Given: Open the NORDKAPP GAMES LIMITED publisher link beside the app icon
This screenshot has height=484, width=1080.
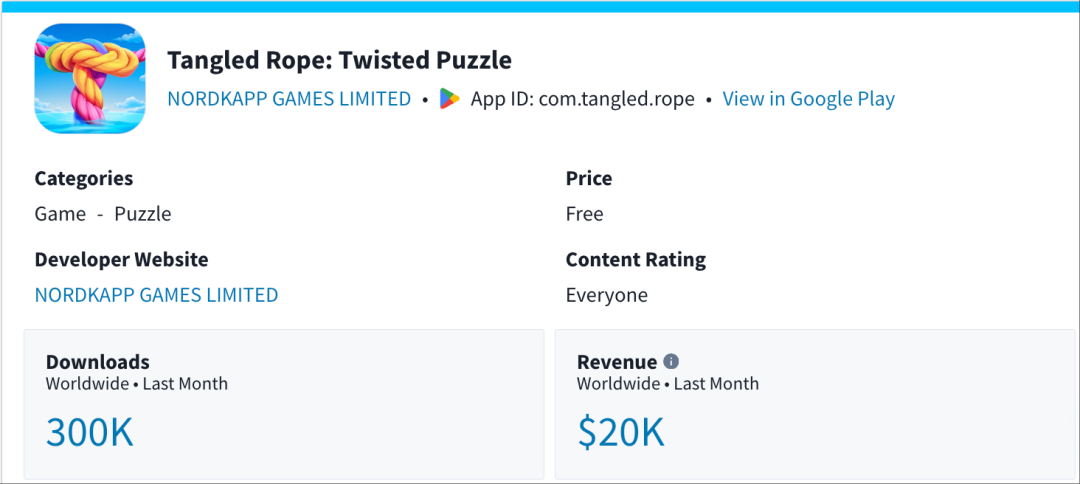Looking at the screenshot, I should [x=289, y=99].
